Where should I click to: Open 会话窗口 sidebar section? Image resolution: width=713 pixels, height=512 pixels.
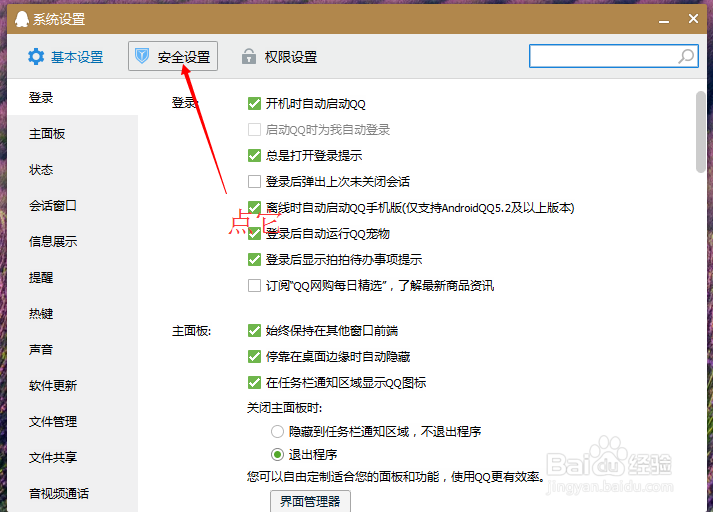(x=73, y=206)
